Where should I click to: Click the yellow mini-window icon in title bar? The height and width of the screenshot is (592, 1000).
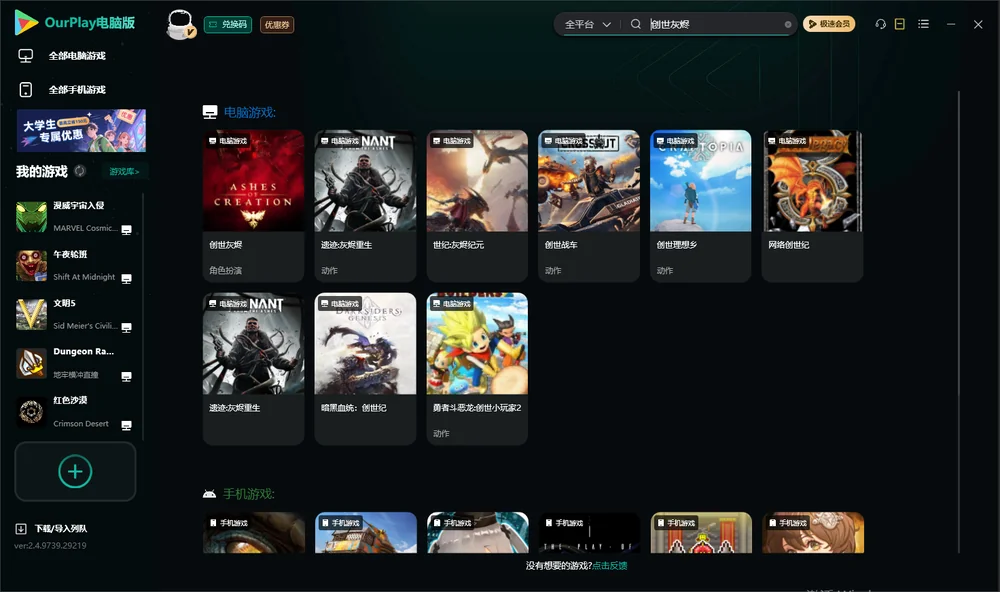[x=900, y=24]
